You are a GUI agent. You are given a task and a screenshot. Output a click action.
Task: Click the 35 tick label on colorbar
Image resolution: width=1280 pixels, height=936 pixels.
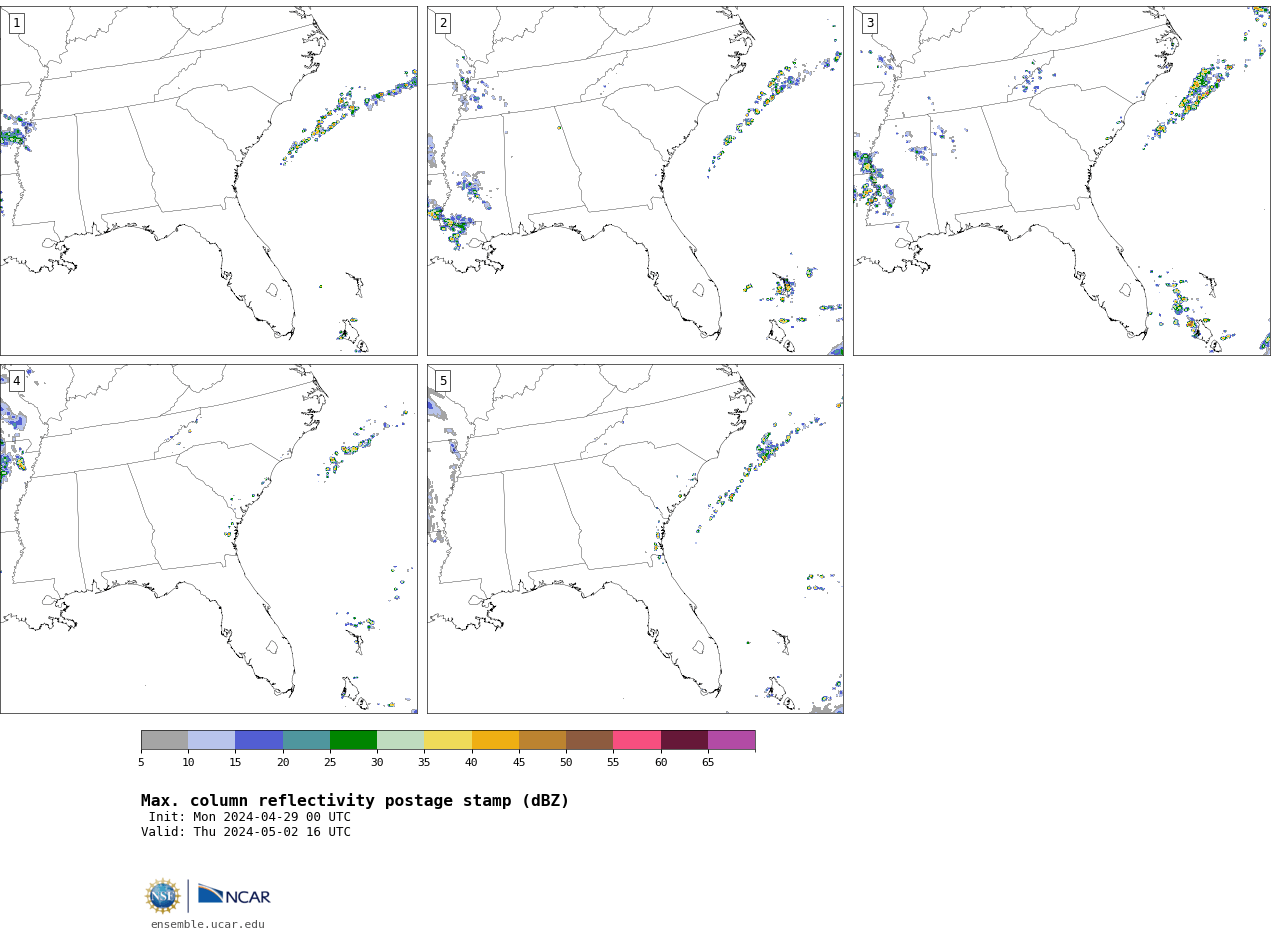coord(424,763)
